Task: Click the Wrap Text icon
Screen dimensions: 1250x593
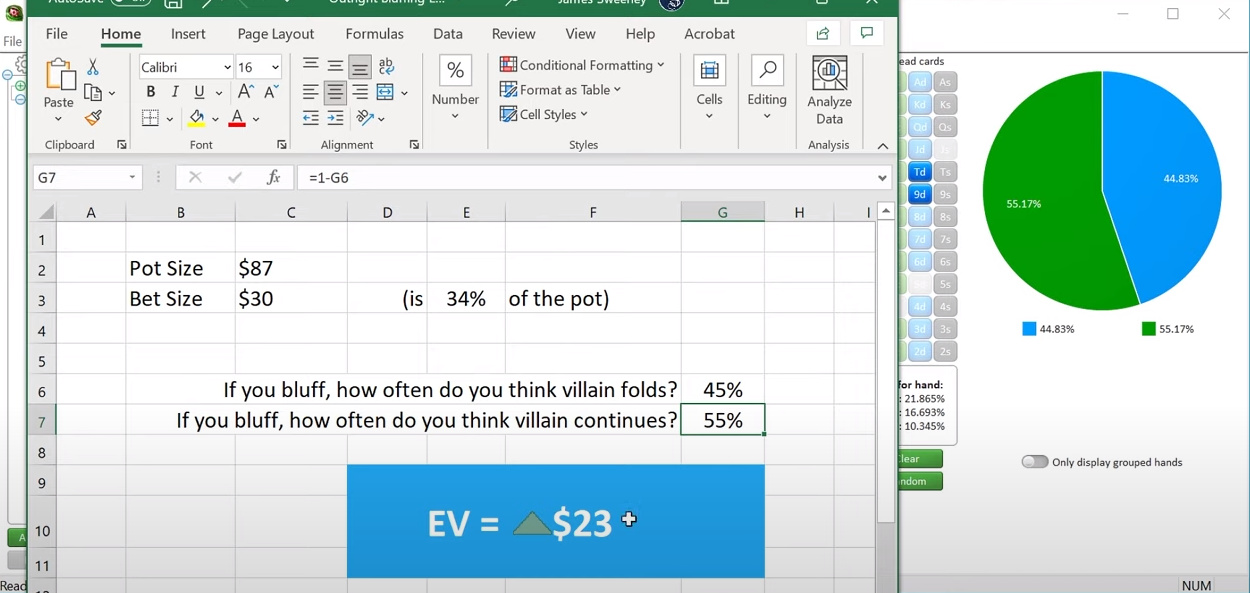Action: click(386, 67)
